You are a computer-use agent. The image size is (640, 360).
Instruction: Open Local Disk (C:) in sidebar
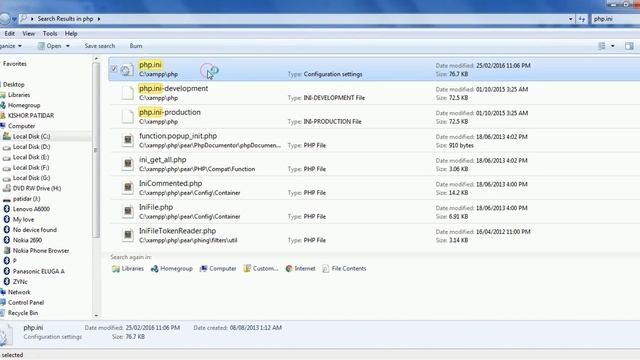[x=31, y=136]
